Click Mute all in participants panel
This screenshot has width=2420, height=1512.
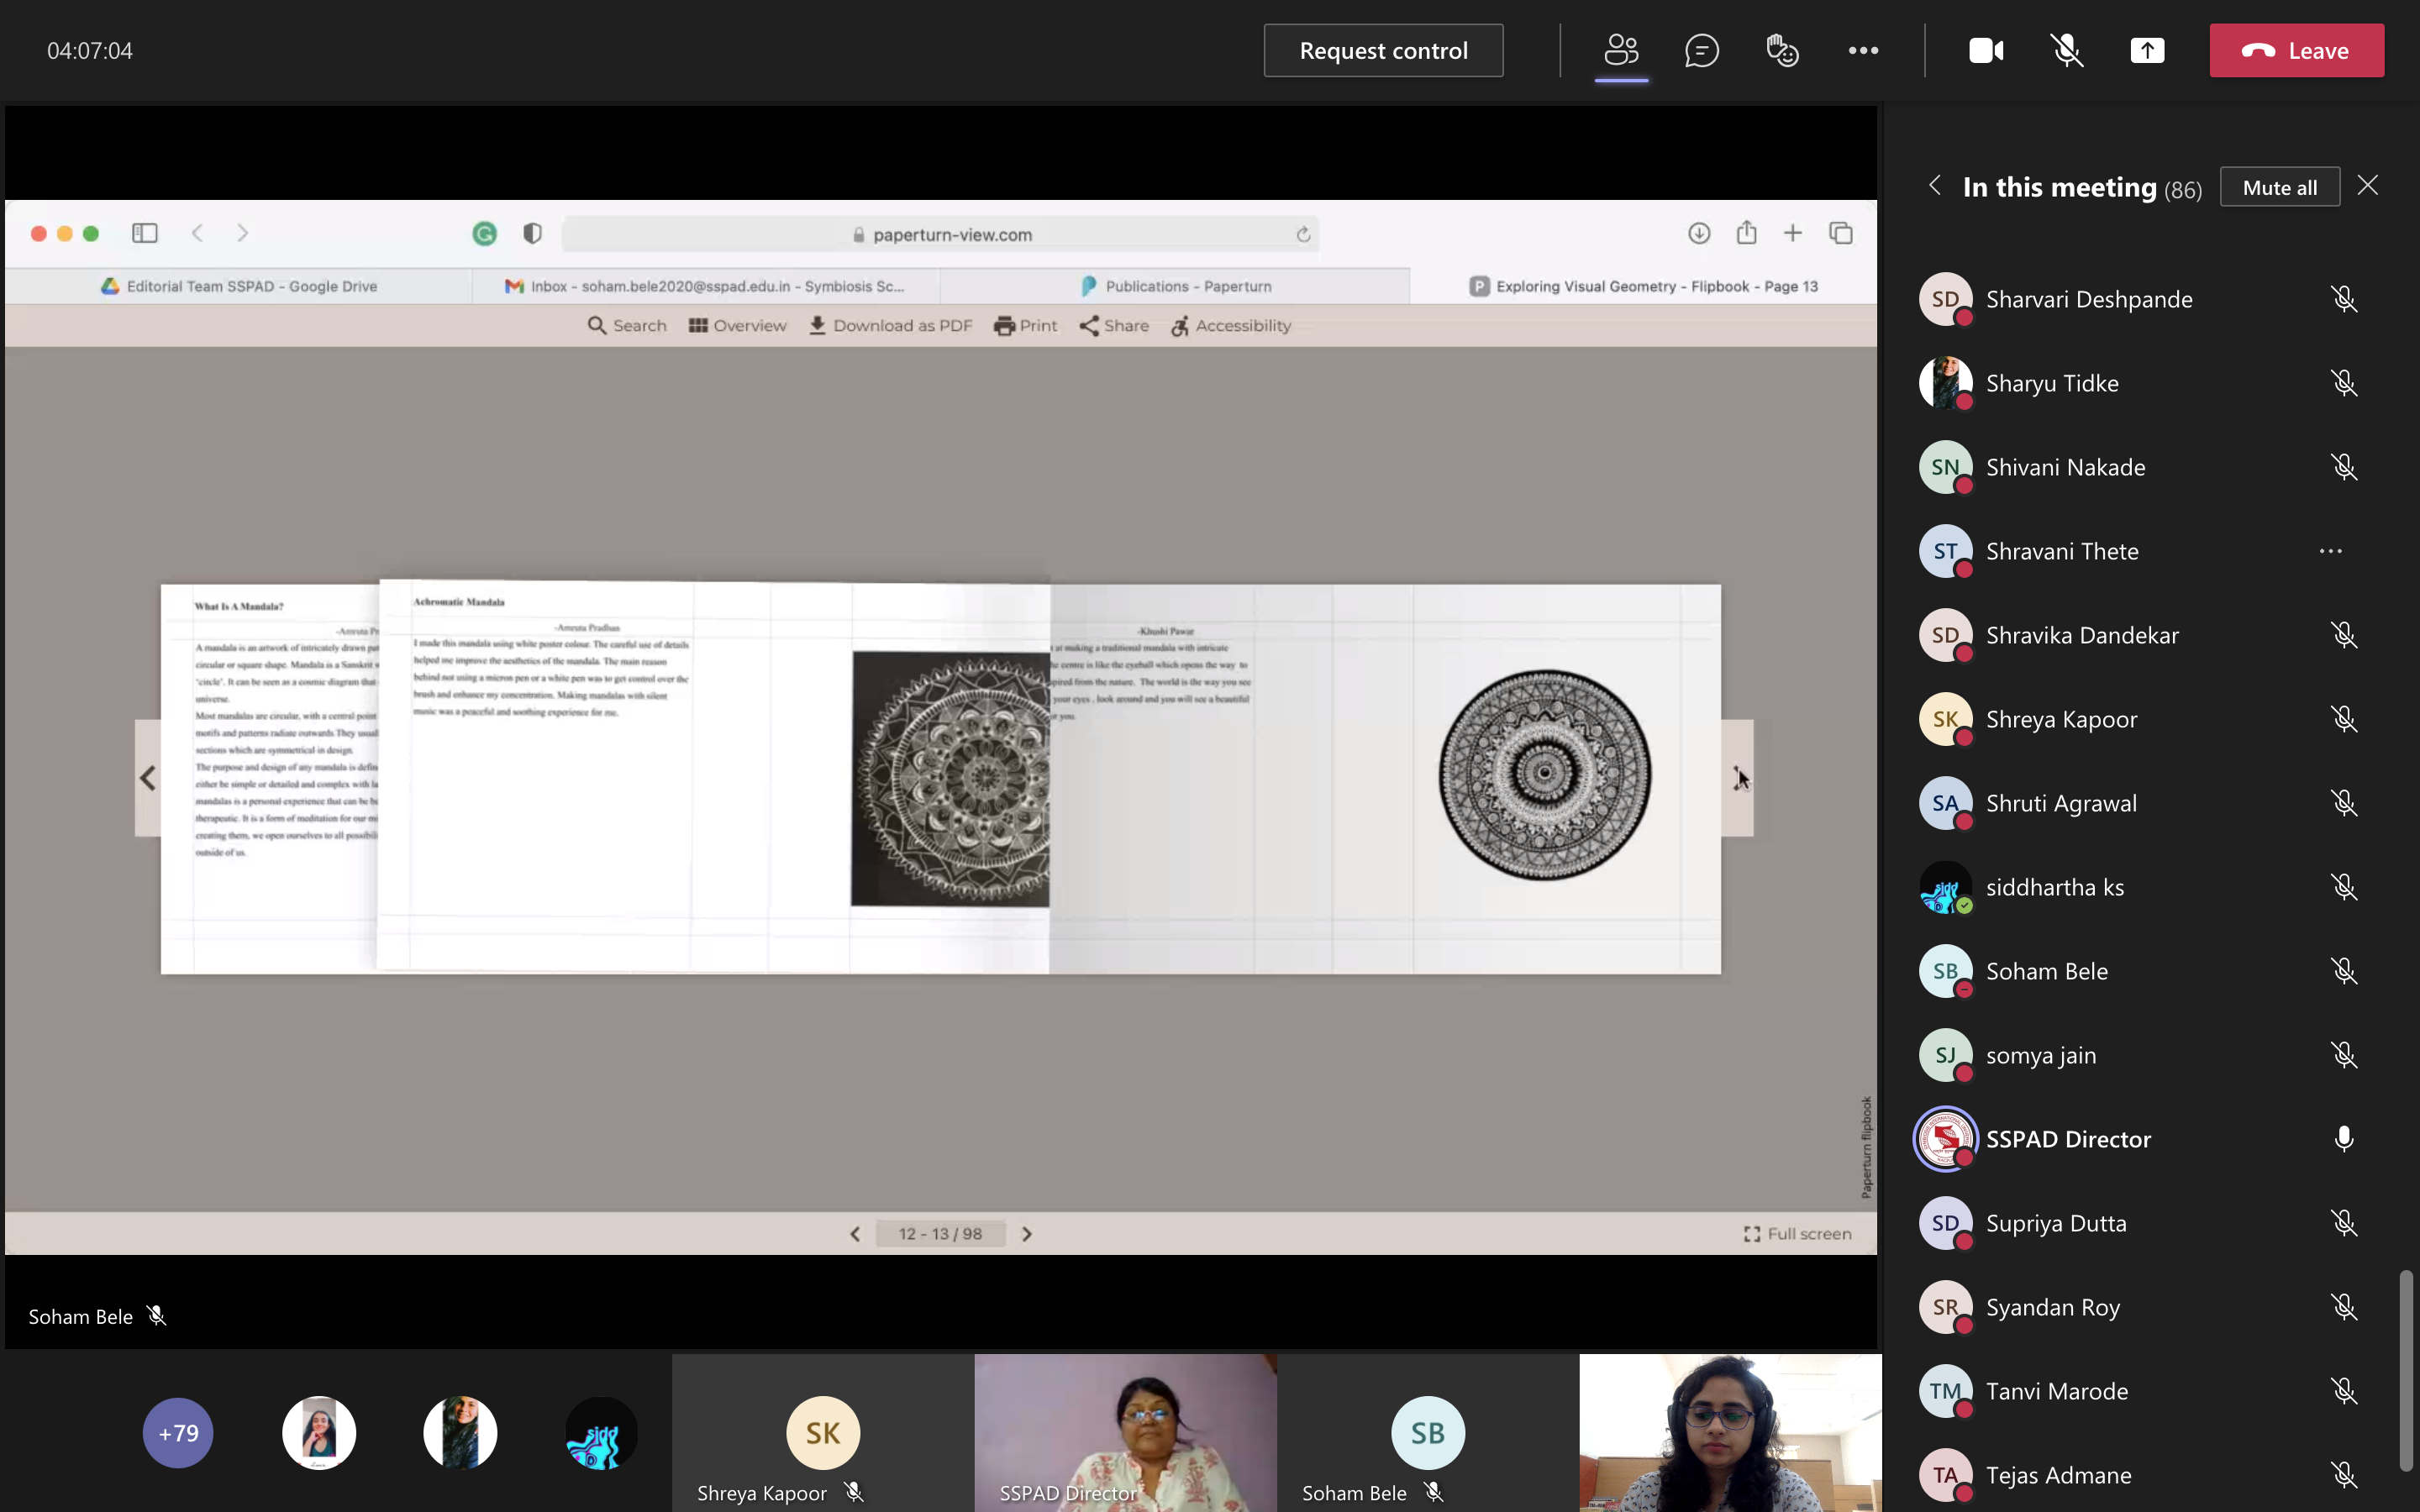click(2279, 187)
